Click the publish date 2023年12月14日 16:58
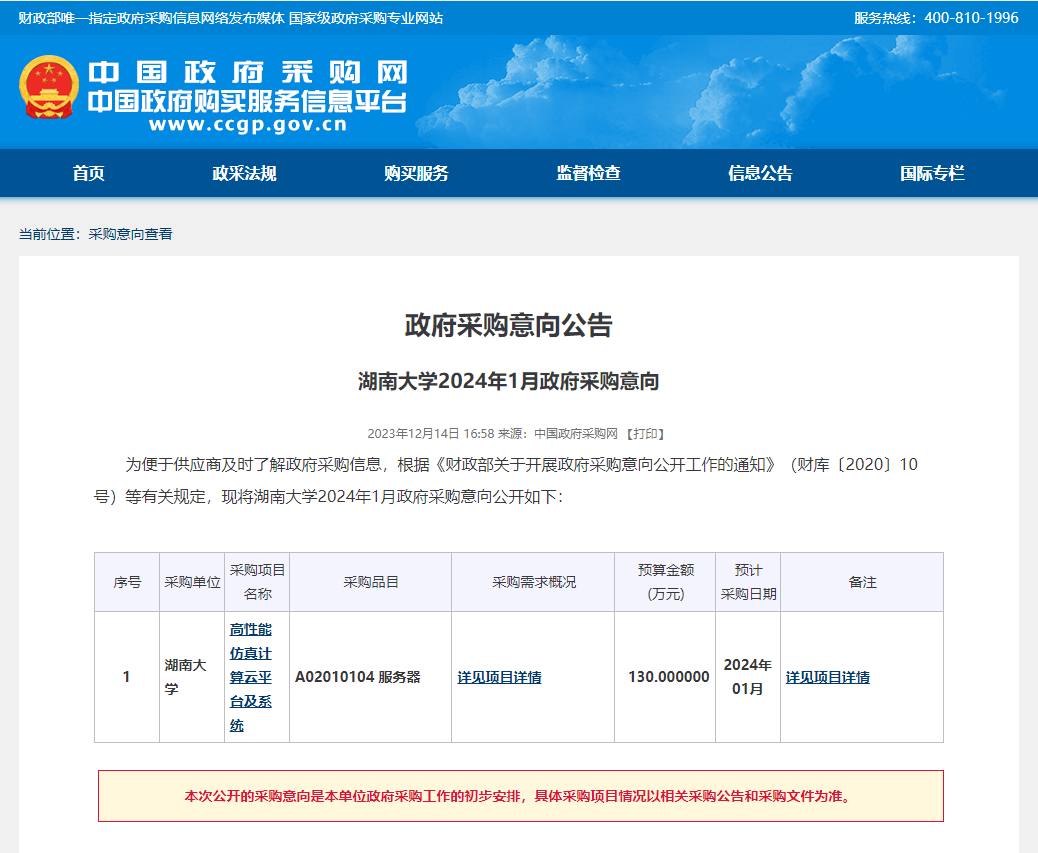Screen dimensions: 1038x853 [431, 434]
